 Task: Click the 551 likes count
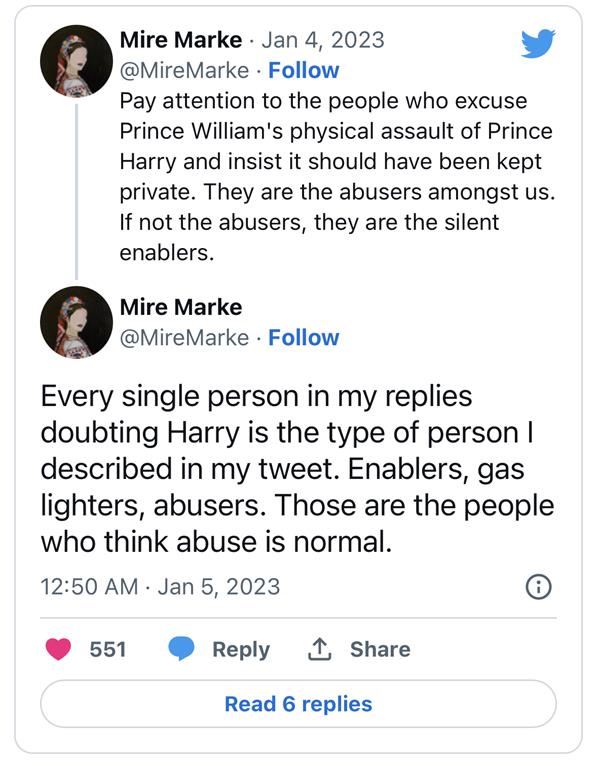pyautogui.click(x=108, y=649)
